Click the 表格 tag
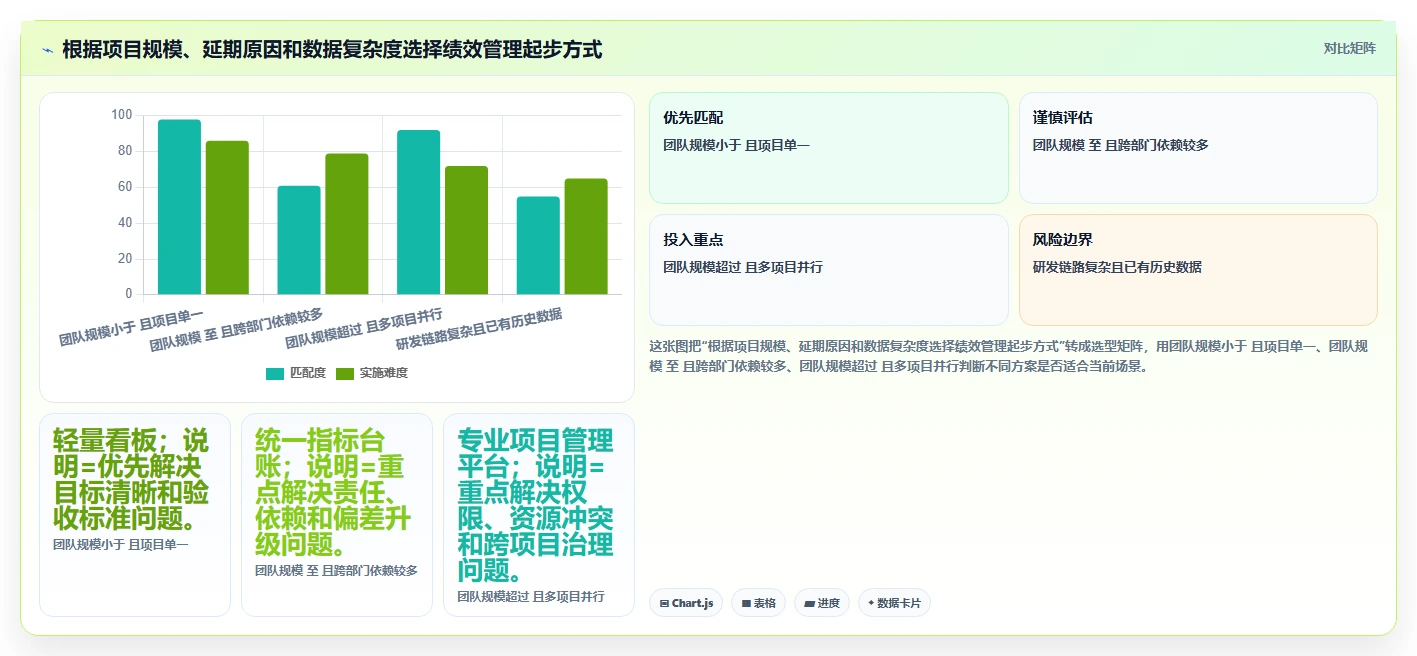Screen dimensions: 1417x656 point(758,603)
